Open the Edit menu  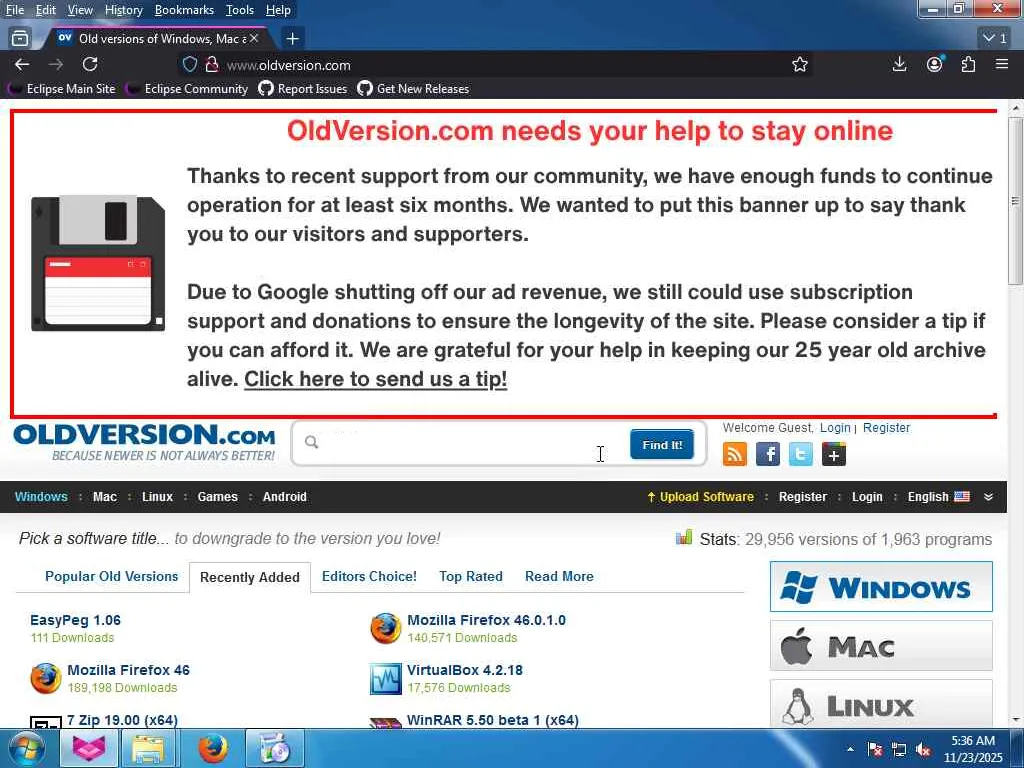(x=45, y=10)
